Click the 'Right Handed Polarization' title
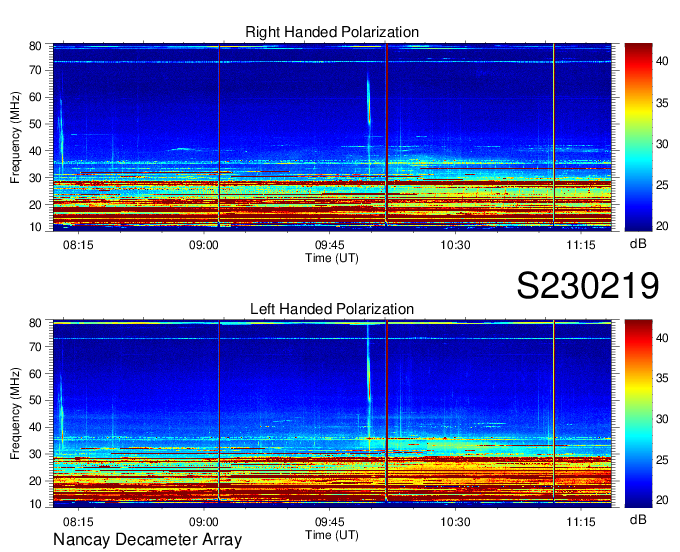The width and height of the screenshot is (680, 552). (x=332, y=32)
